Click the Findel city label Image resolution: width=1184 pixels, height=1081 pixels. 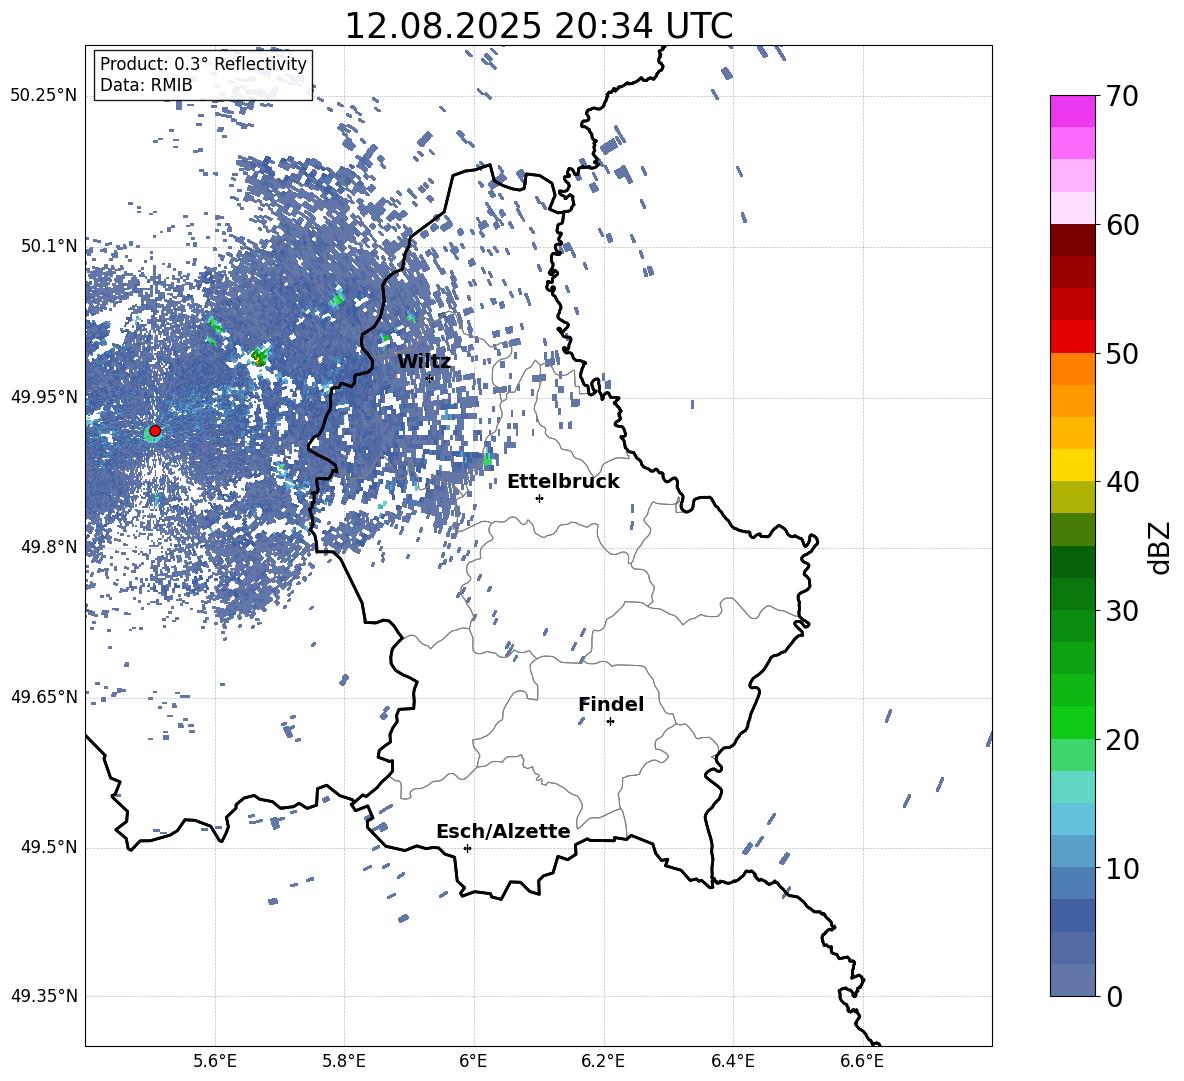pos(611,704)
